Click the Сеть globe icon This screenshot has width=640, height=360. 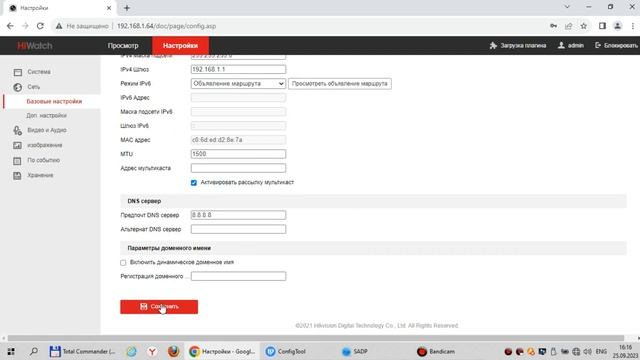click(x=18, y=87)
